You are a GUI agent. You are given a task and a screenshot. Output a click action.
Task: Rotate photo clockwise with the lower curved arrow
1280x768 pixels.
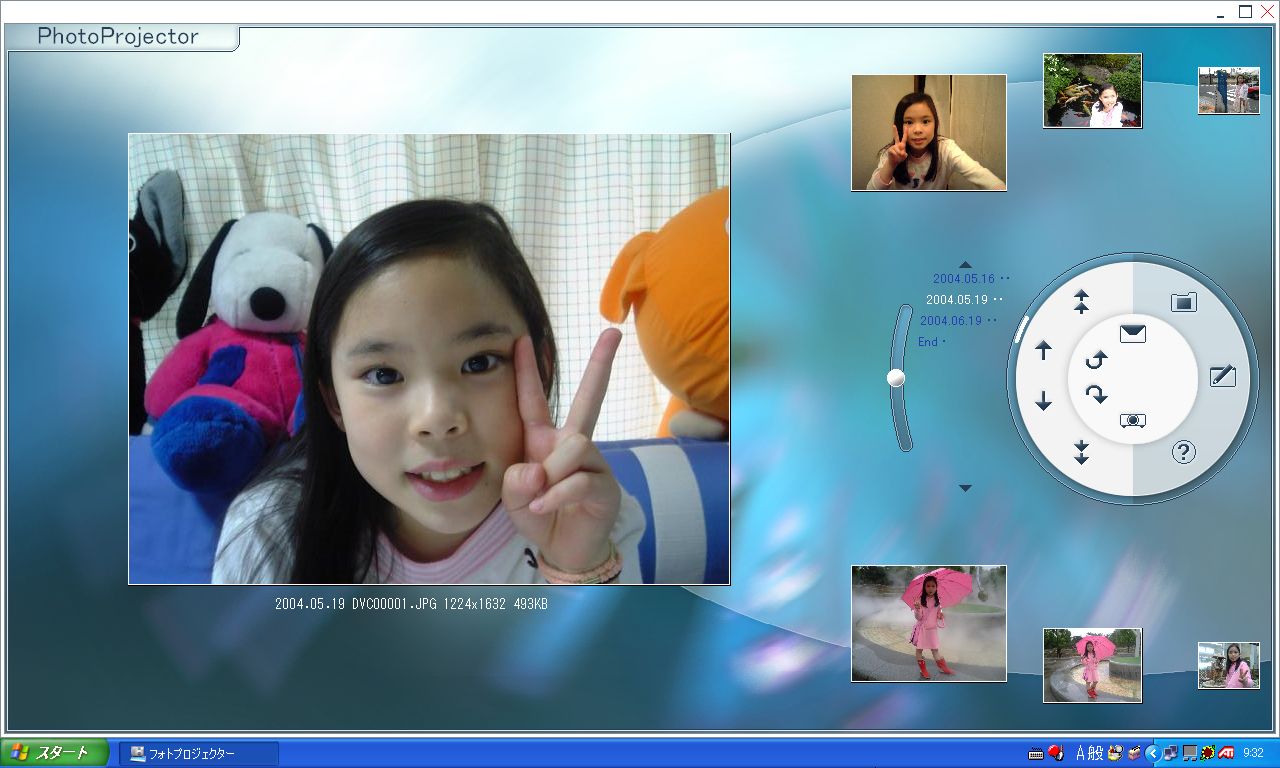[x=1097, y=394]
